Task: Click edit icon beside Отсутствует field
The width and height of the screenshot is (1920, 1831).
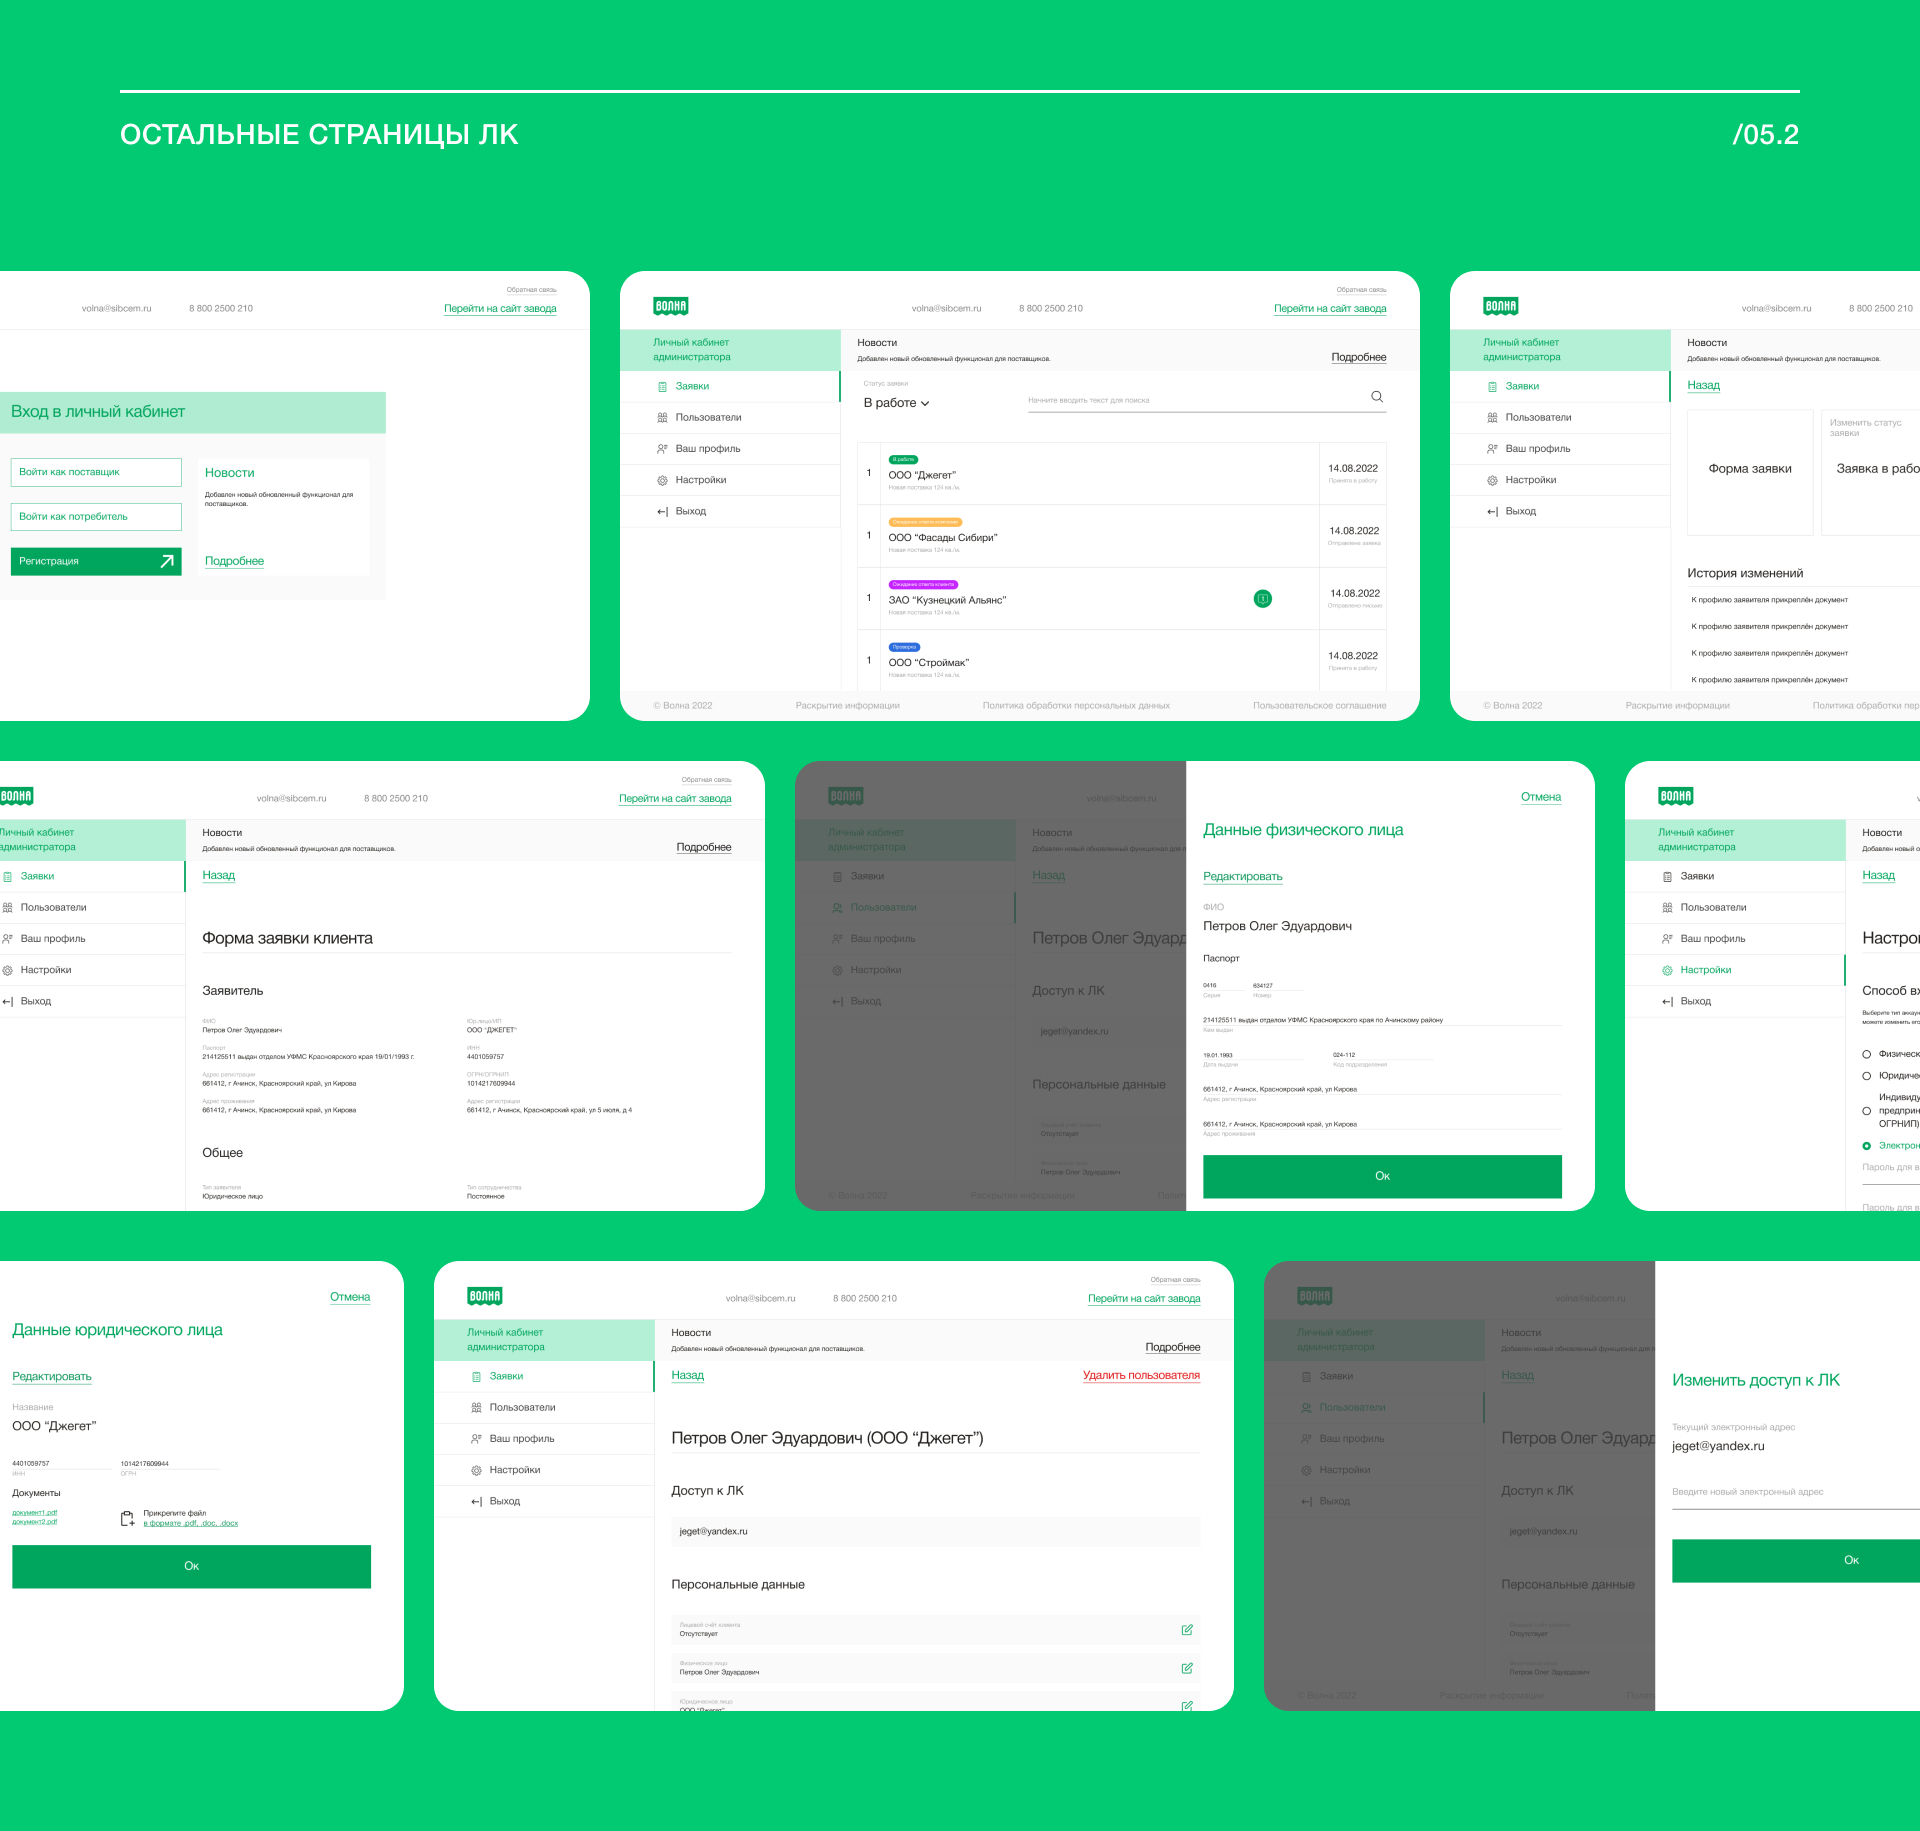Action: point(1187,1630)
